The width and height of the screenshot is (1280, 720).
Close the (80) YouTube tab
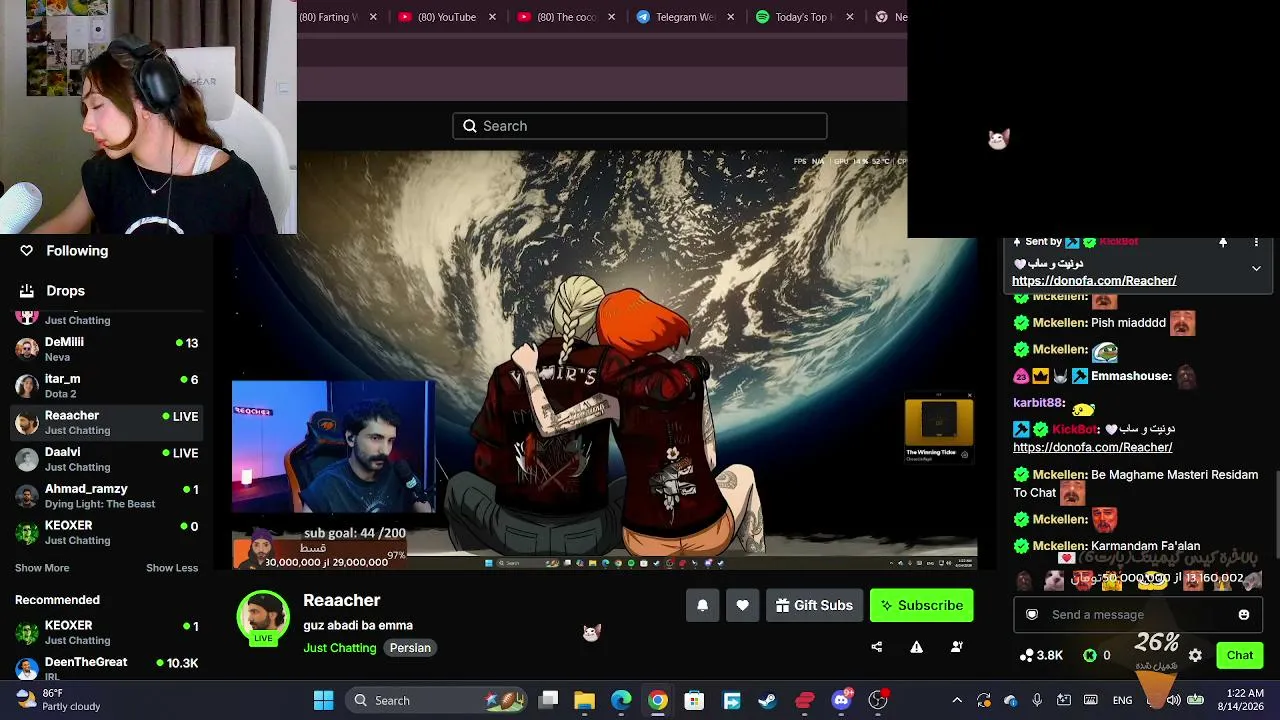click(x=492, y=17)
